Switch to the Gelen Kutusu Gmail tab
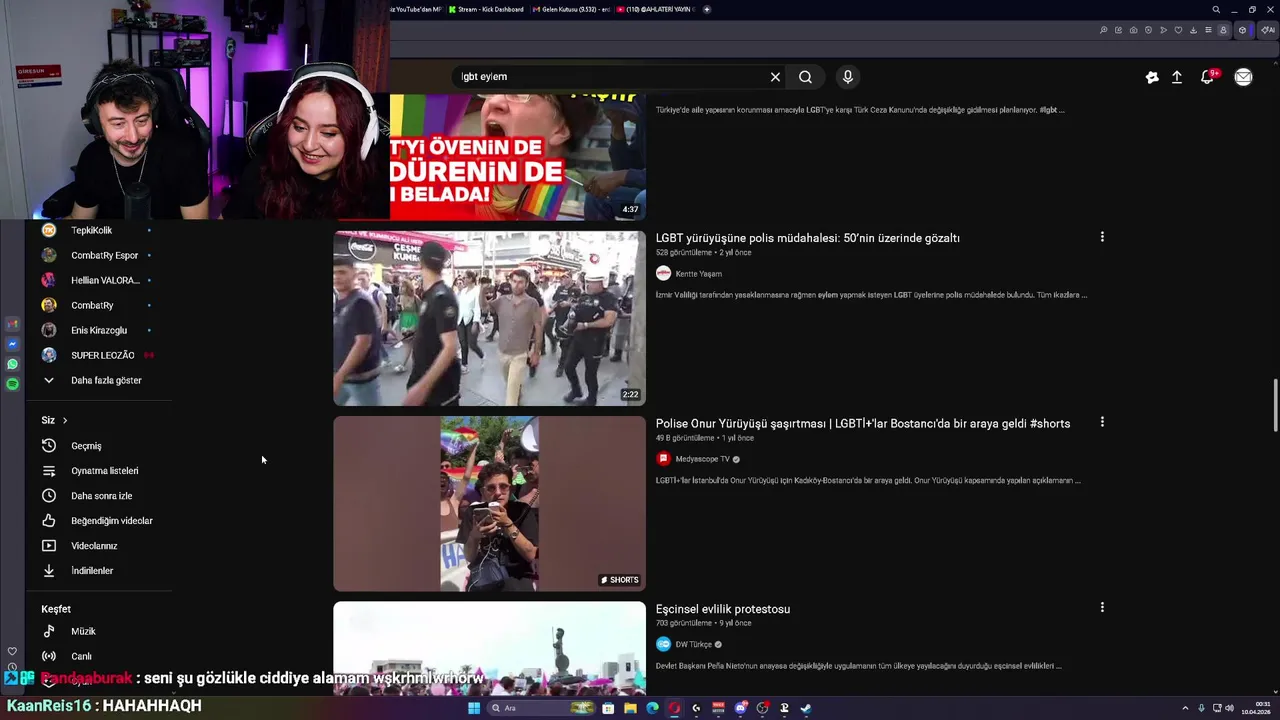 point(570,9)
